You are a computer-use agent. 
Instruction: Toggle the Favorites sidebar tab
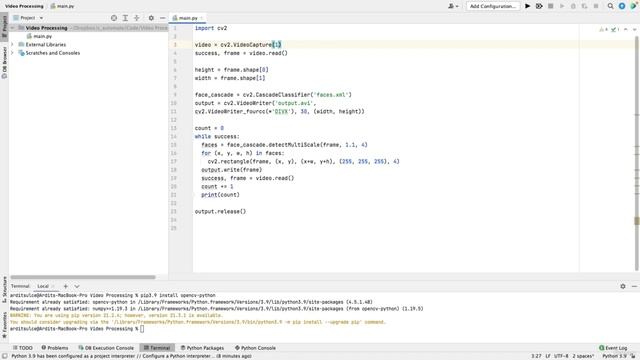coord(4,325)
